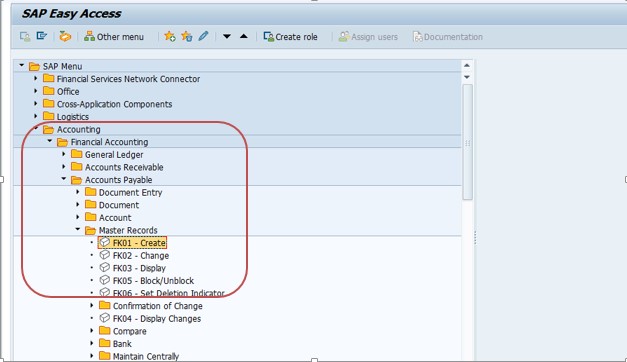Select FK04 - Display Changes transaction
This screenshot has height=362, width=627.
point(157,319)
